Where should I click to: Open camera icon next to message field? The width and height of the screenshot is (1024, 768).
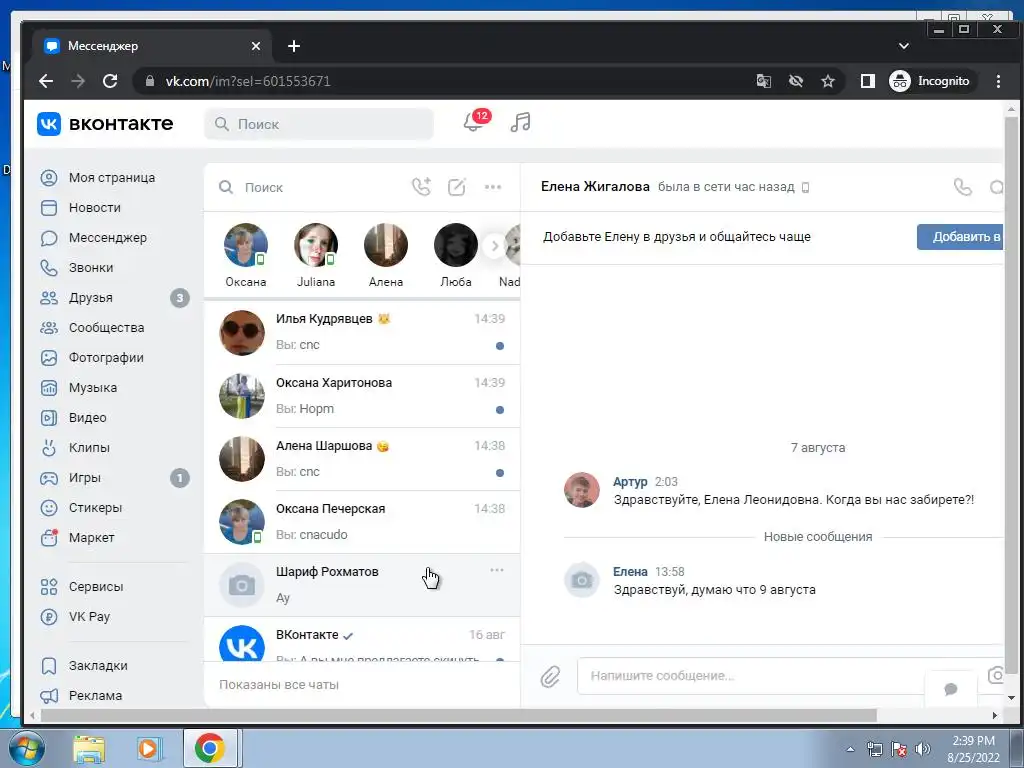pos(996,675)
